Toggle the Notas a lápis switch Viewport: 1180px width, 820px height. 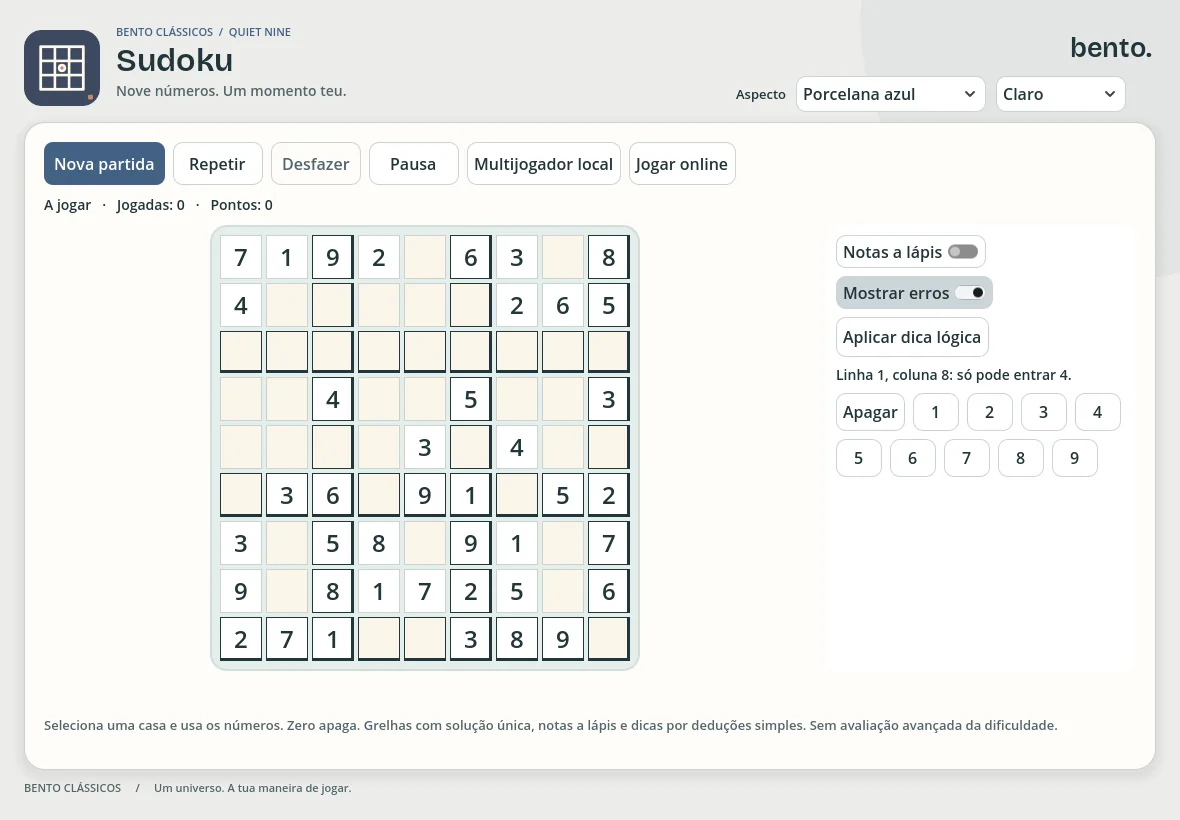(x=963, y=252)
